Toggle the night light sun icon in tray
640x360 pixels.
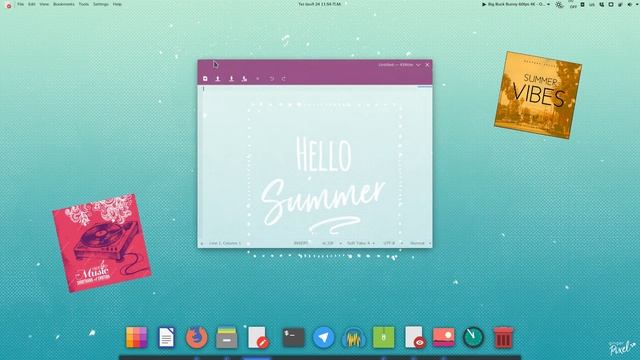(x=560, y=4)
